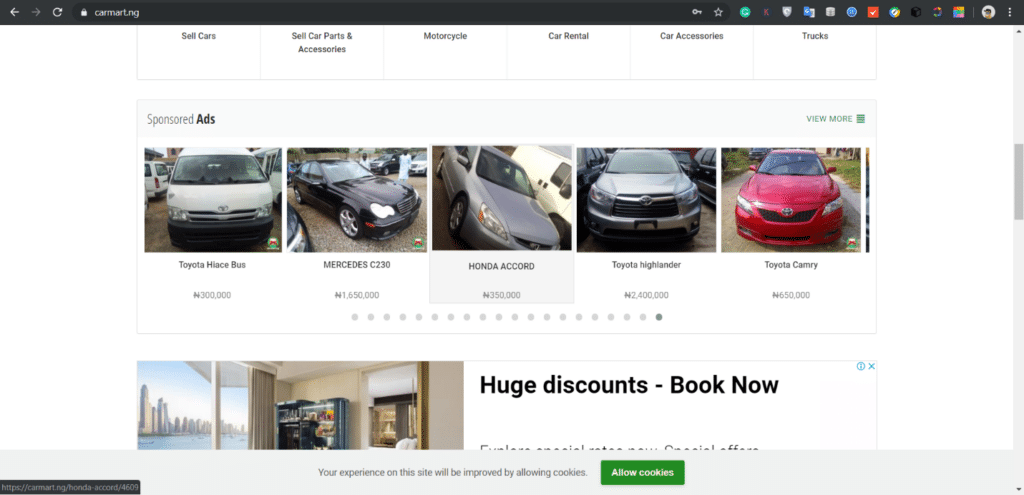This screenshot has width=1024, height=495.
Task: Open the blue circle extension icon
Action: (x=852, y=12)
